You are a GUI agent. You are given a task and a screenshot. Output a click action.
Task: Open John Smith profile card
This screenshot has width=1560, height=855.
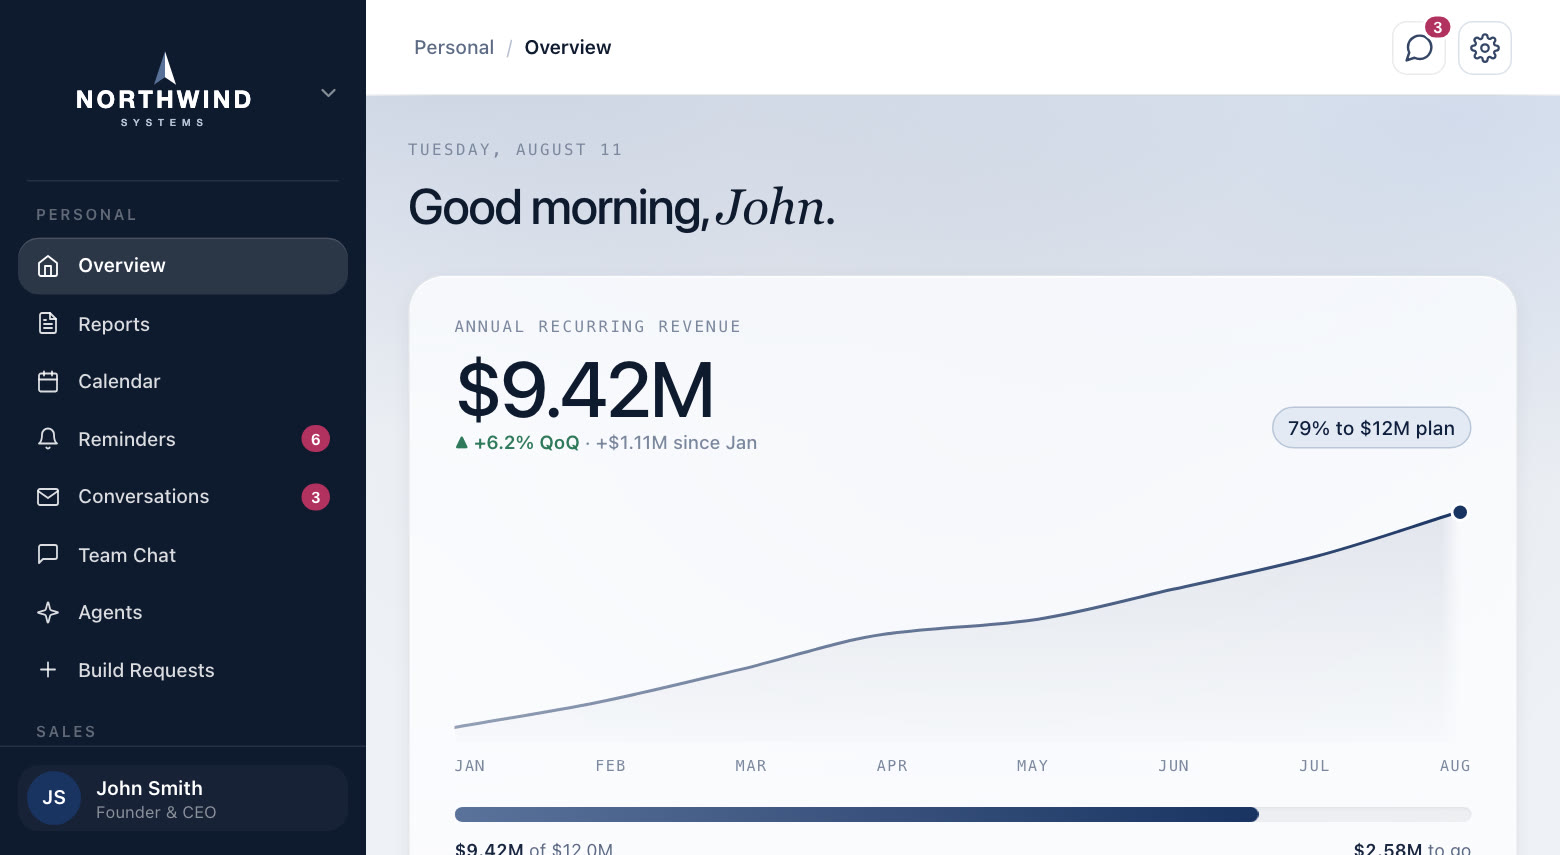tap(183, 798)
